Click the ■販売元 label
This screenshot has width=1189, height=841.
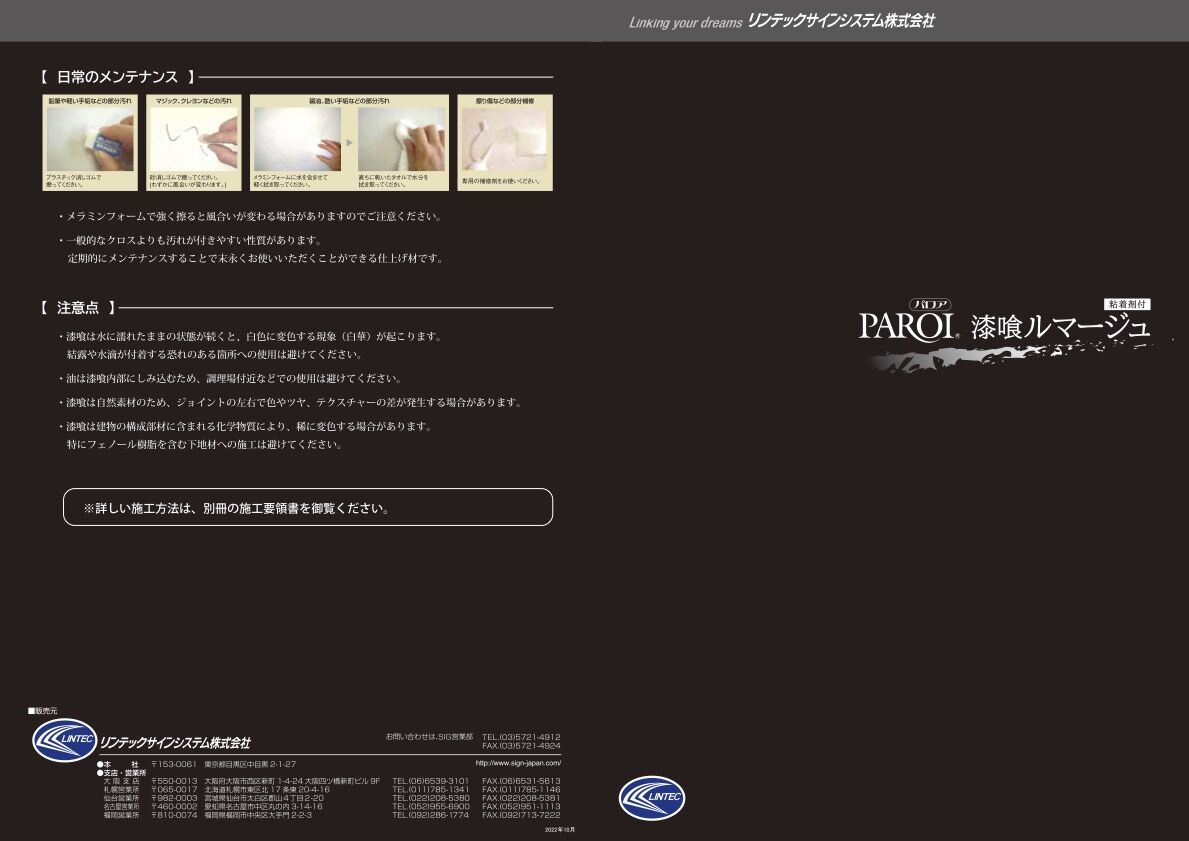click(42, 711)
